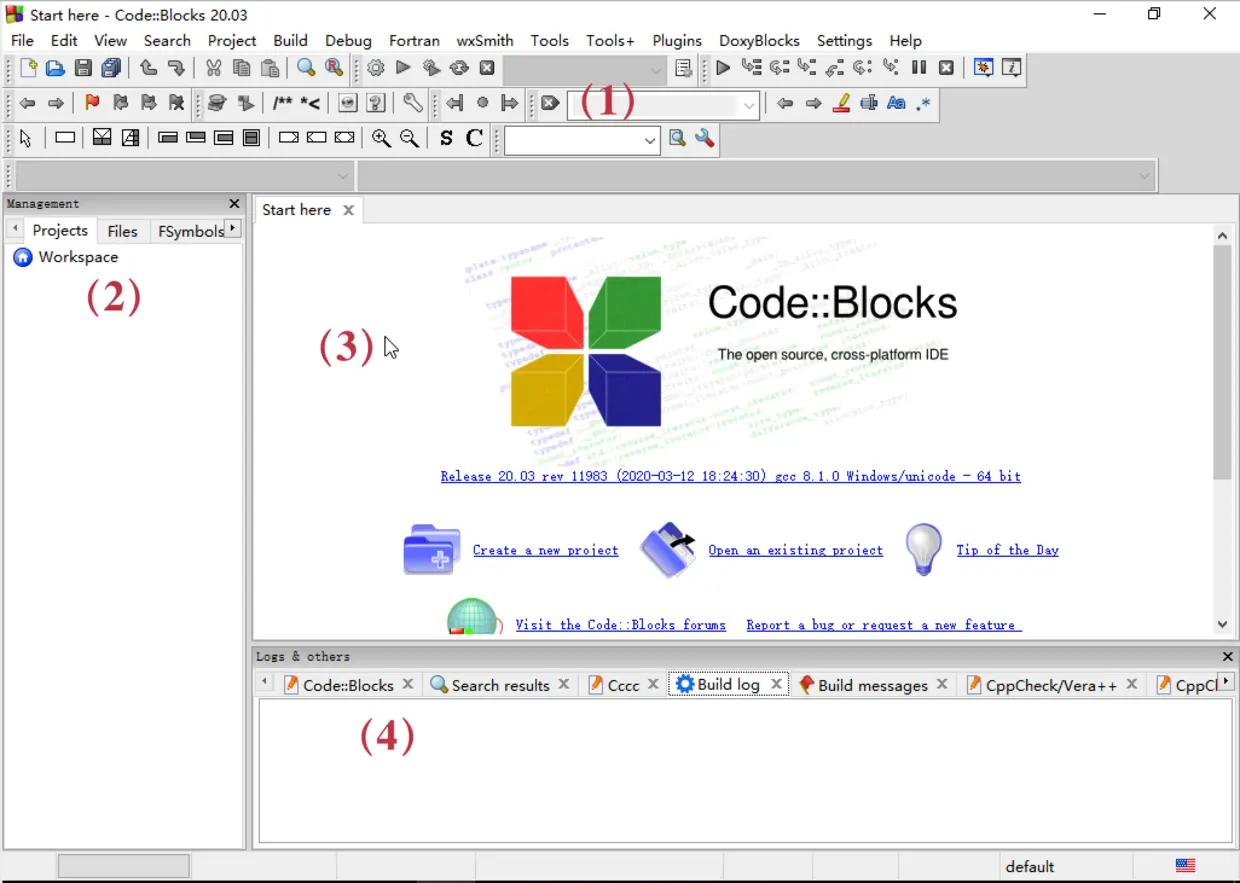Open the DoxyBlocks menu
The image size is (1240, 883).
[759, 41]
